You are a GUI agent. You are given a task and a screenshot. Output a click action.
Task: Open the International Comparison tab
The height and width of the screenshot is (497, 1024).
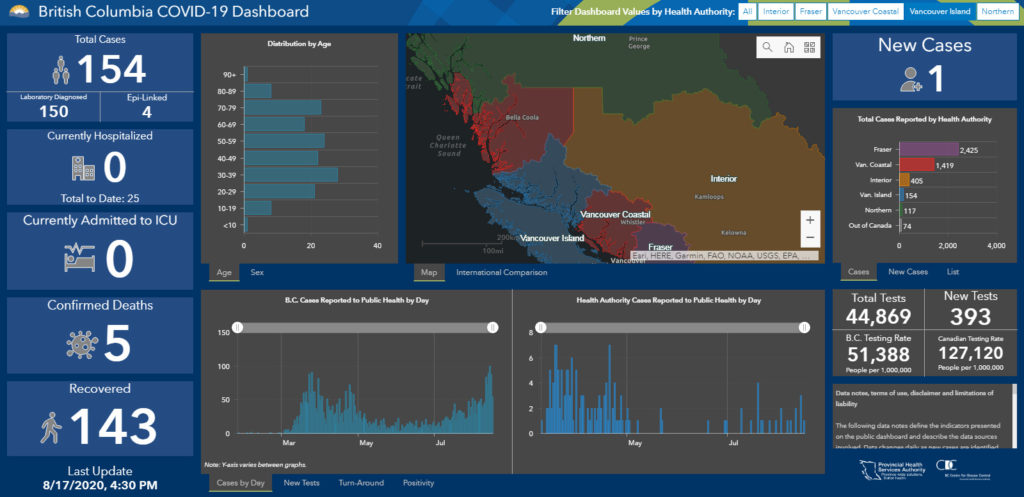(501, 272)
